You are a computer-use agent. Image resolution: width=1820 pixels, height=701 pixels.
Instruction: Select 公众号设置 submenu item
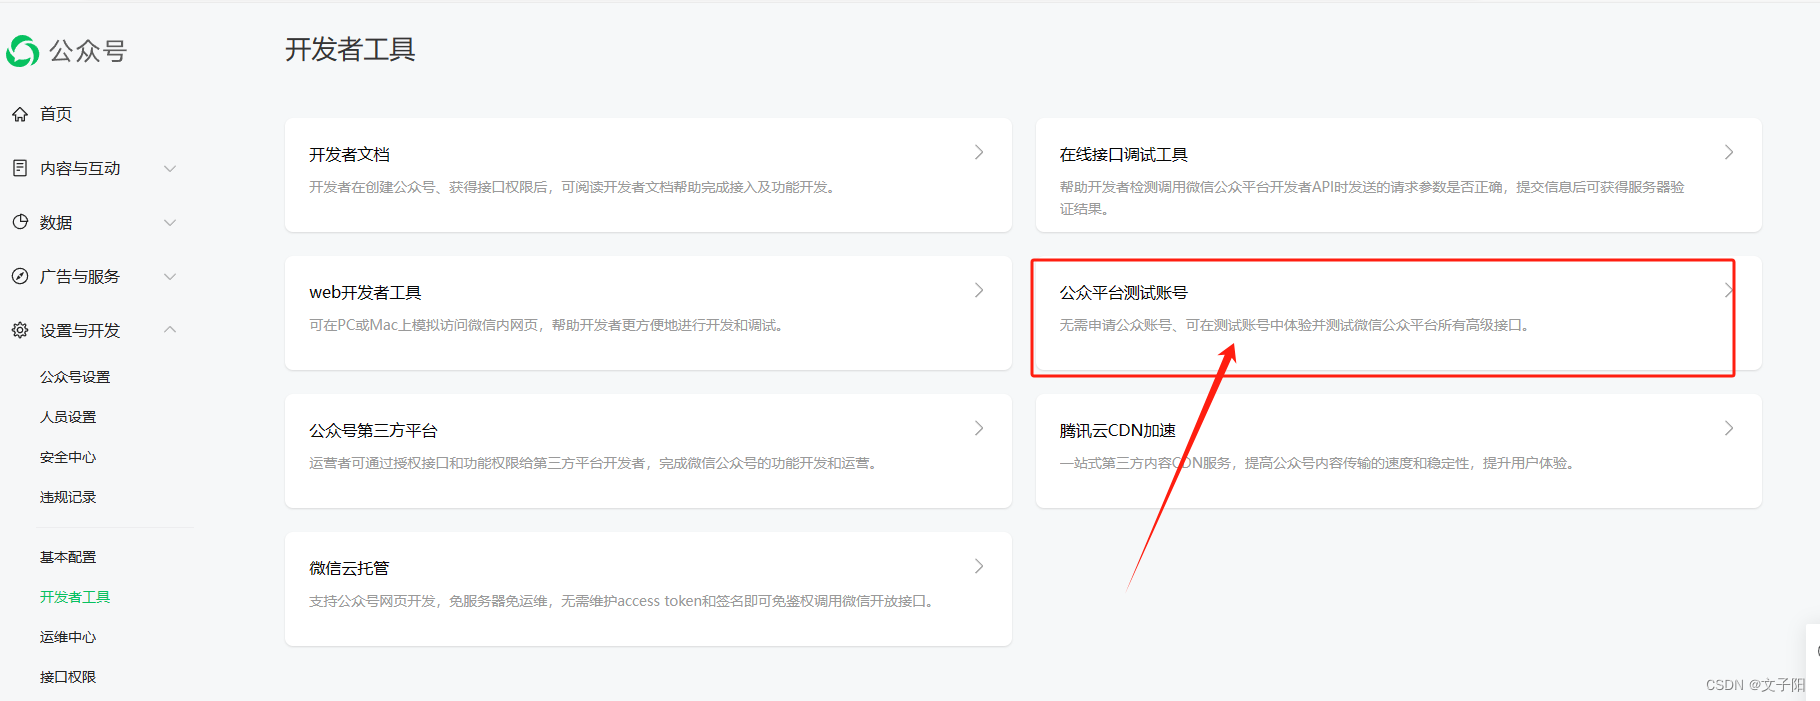[75, 377]
